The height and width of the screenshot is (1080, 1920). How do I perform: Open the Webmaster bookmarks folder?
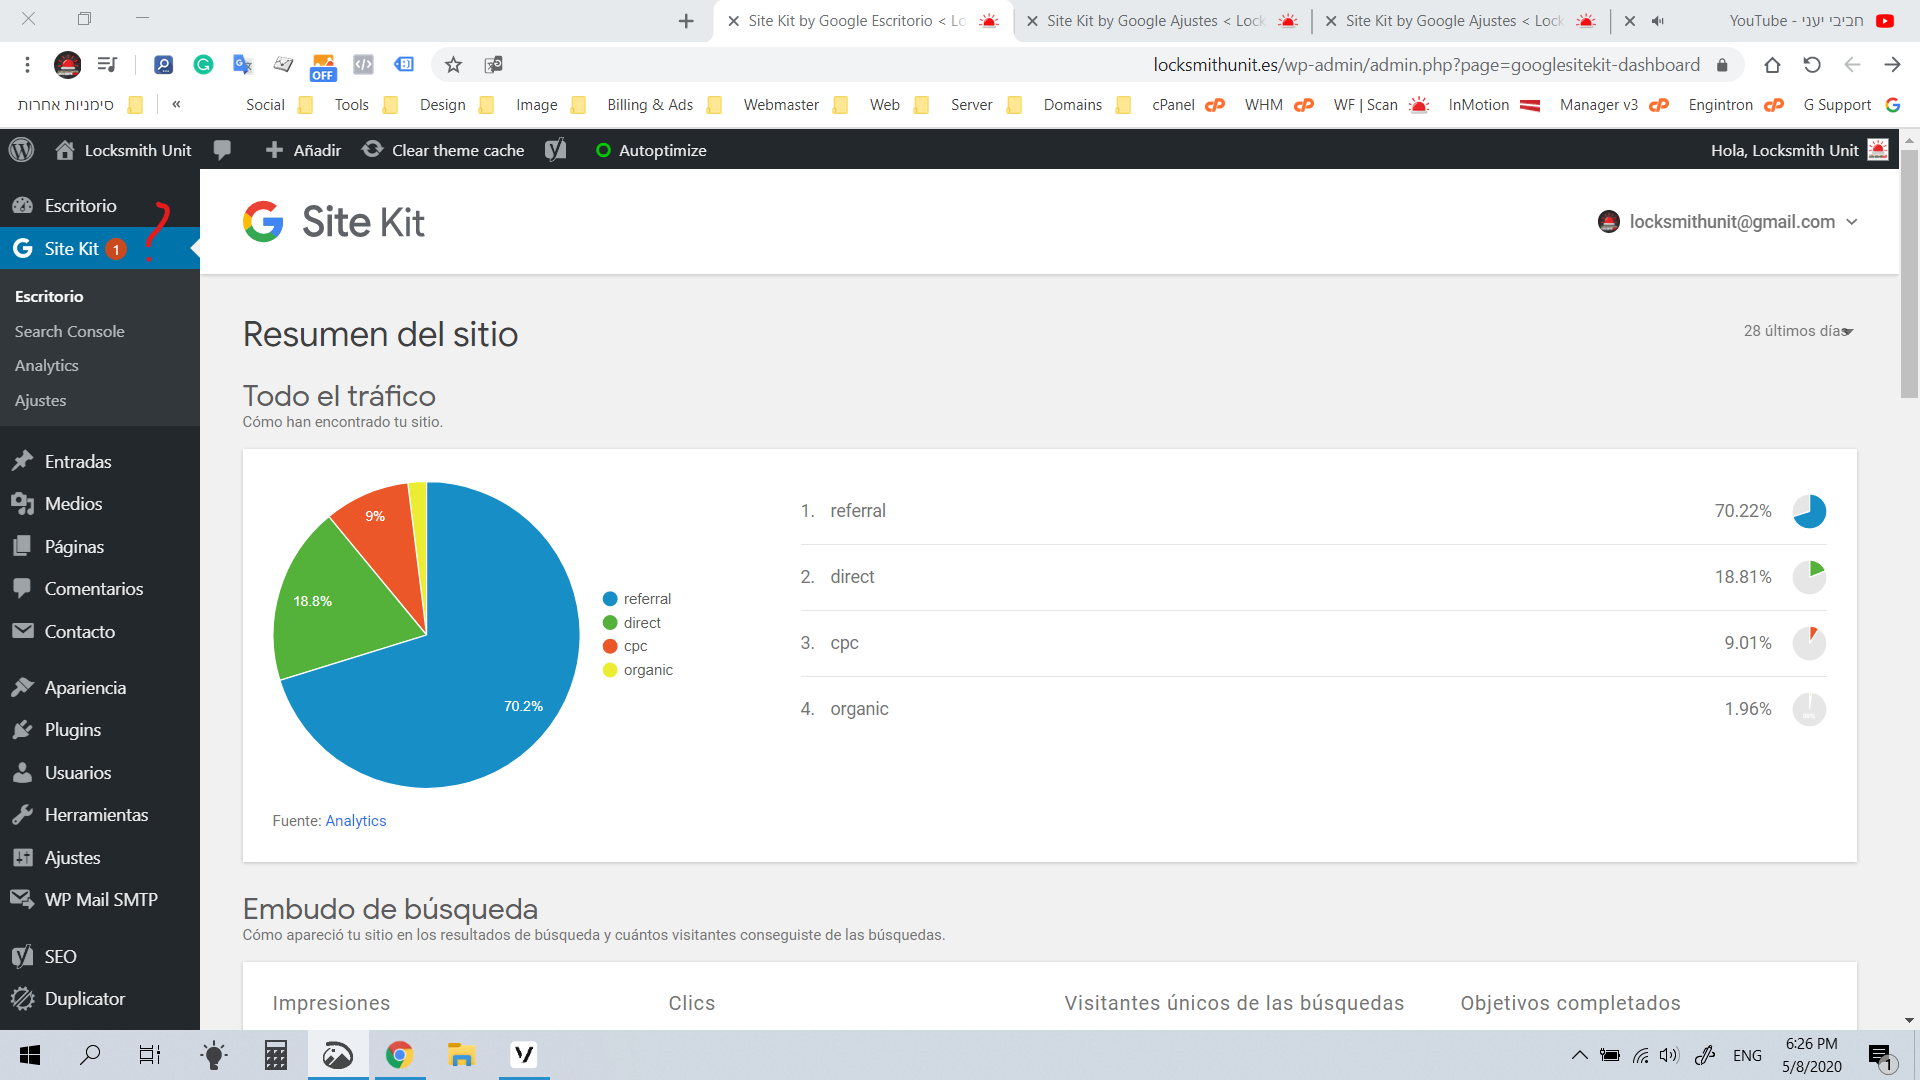[795, 105]
